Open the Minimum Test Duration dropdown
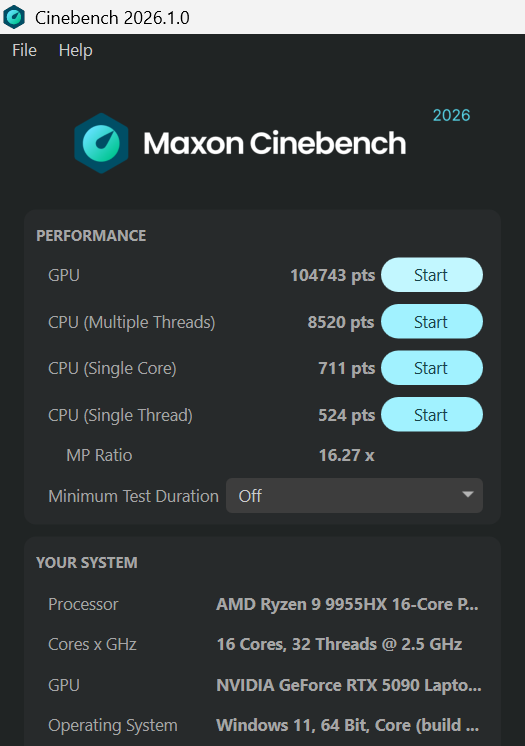The image size is (525, 746). (x=354, y=496)
